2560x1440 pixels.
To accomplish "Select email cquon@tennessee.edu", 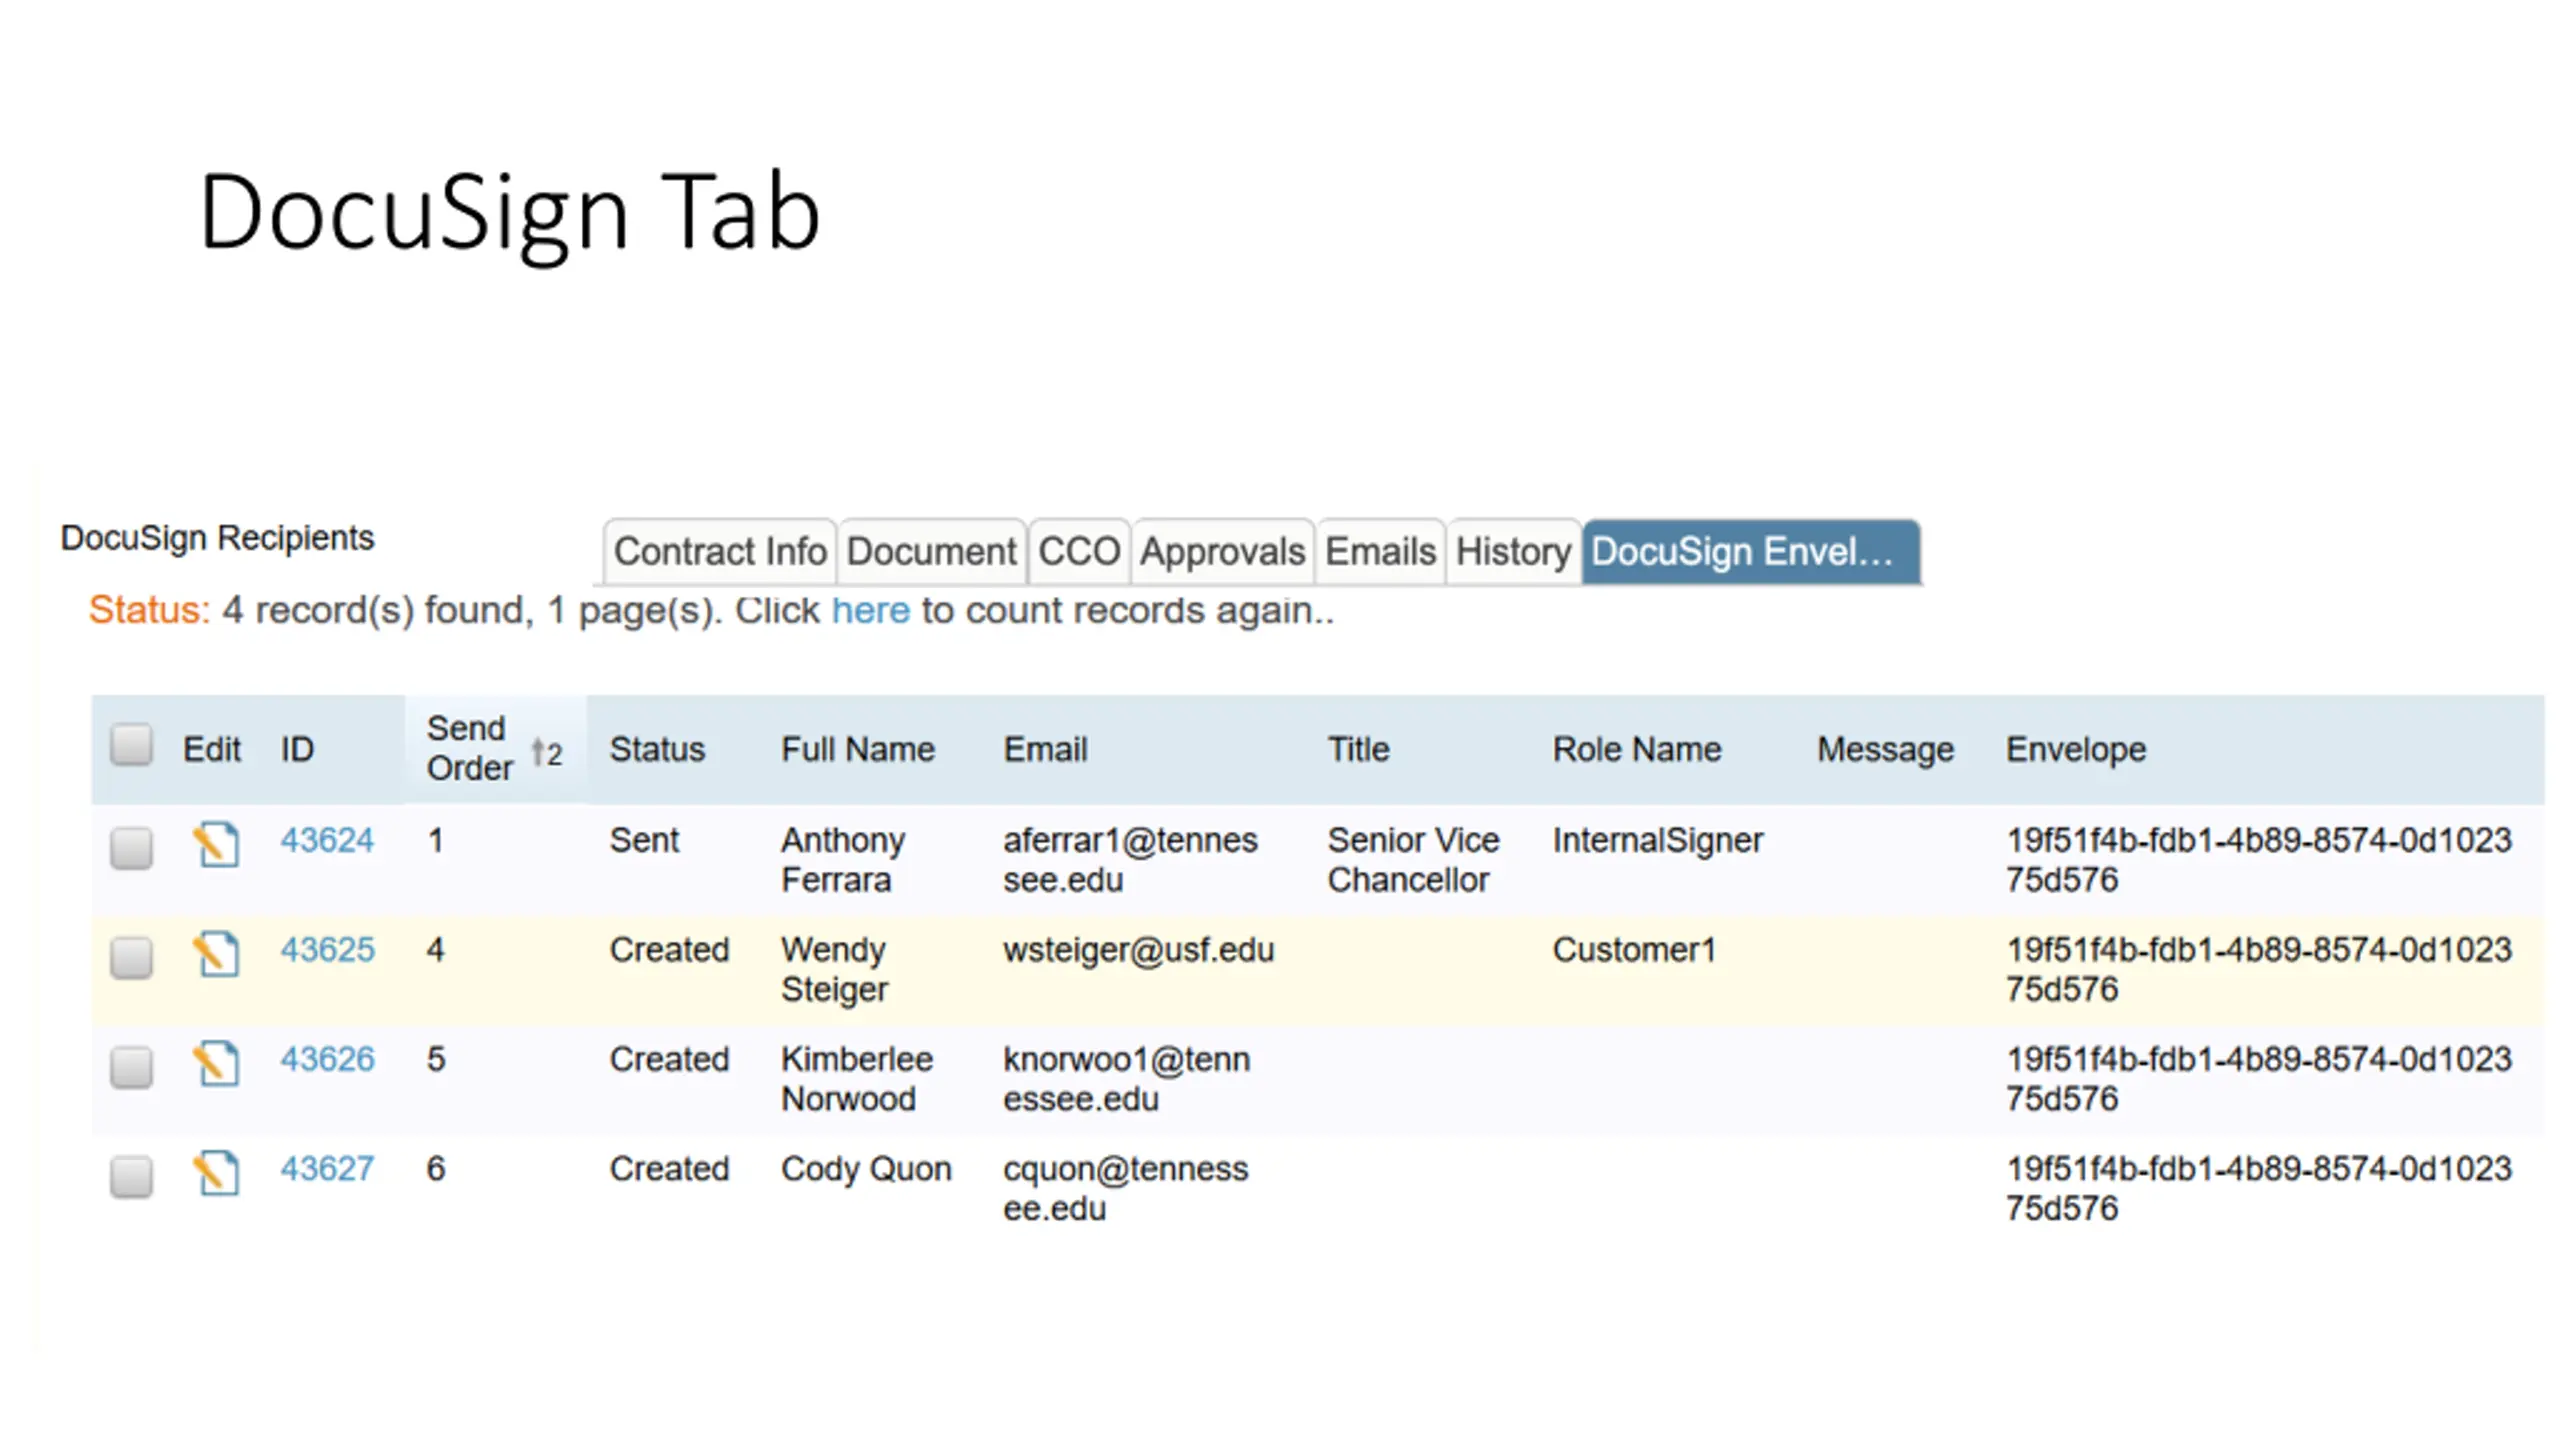I will 1126,1188.
